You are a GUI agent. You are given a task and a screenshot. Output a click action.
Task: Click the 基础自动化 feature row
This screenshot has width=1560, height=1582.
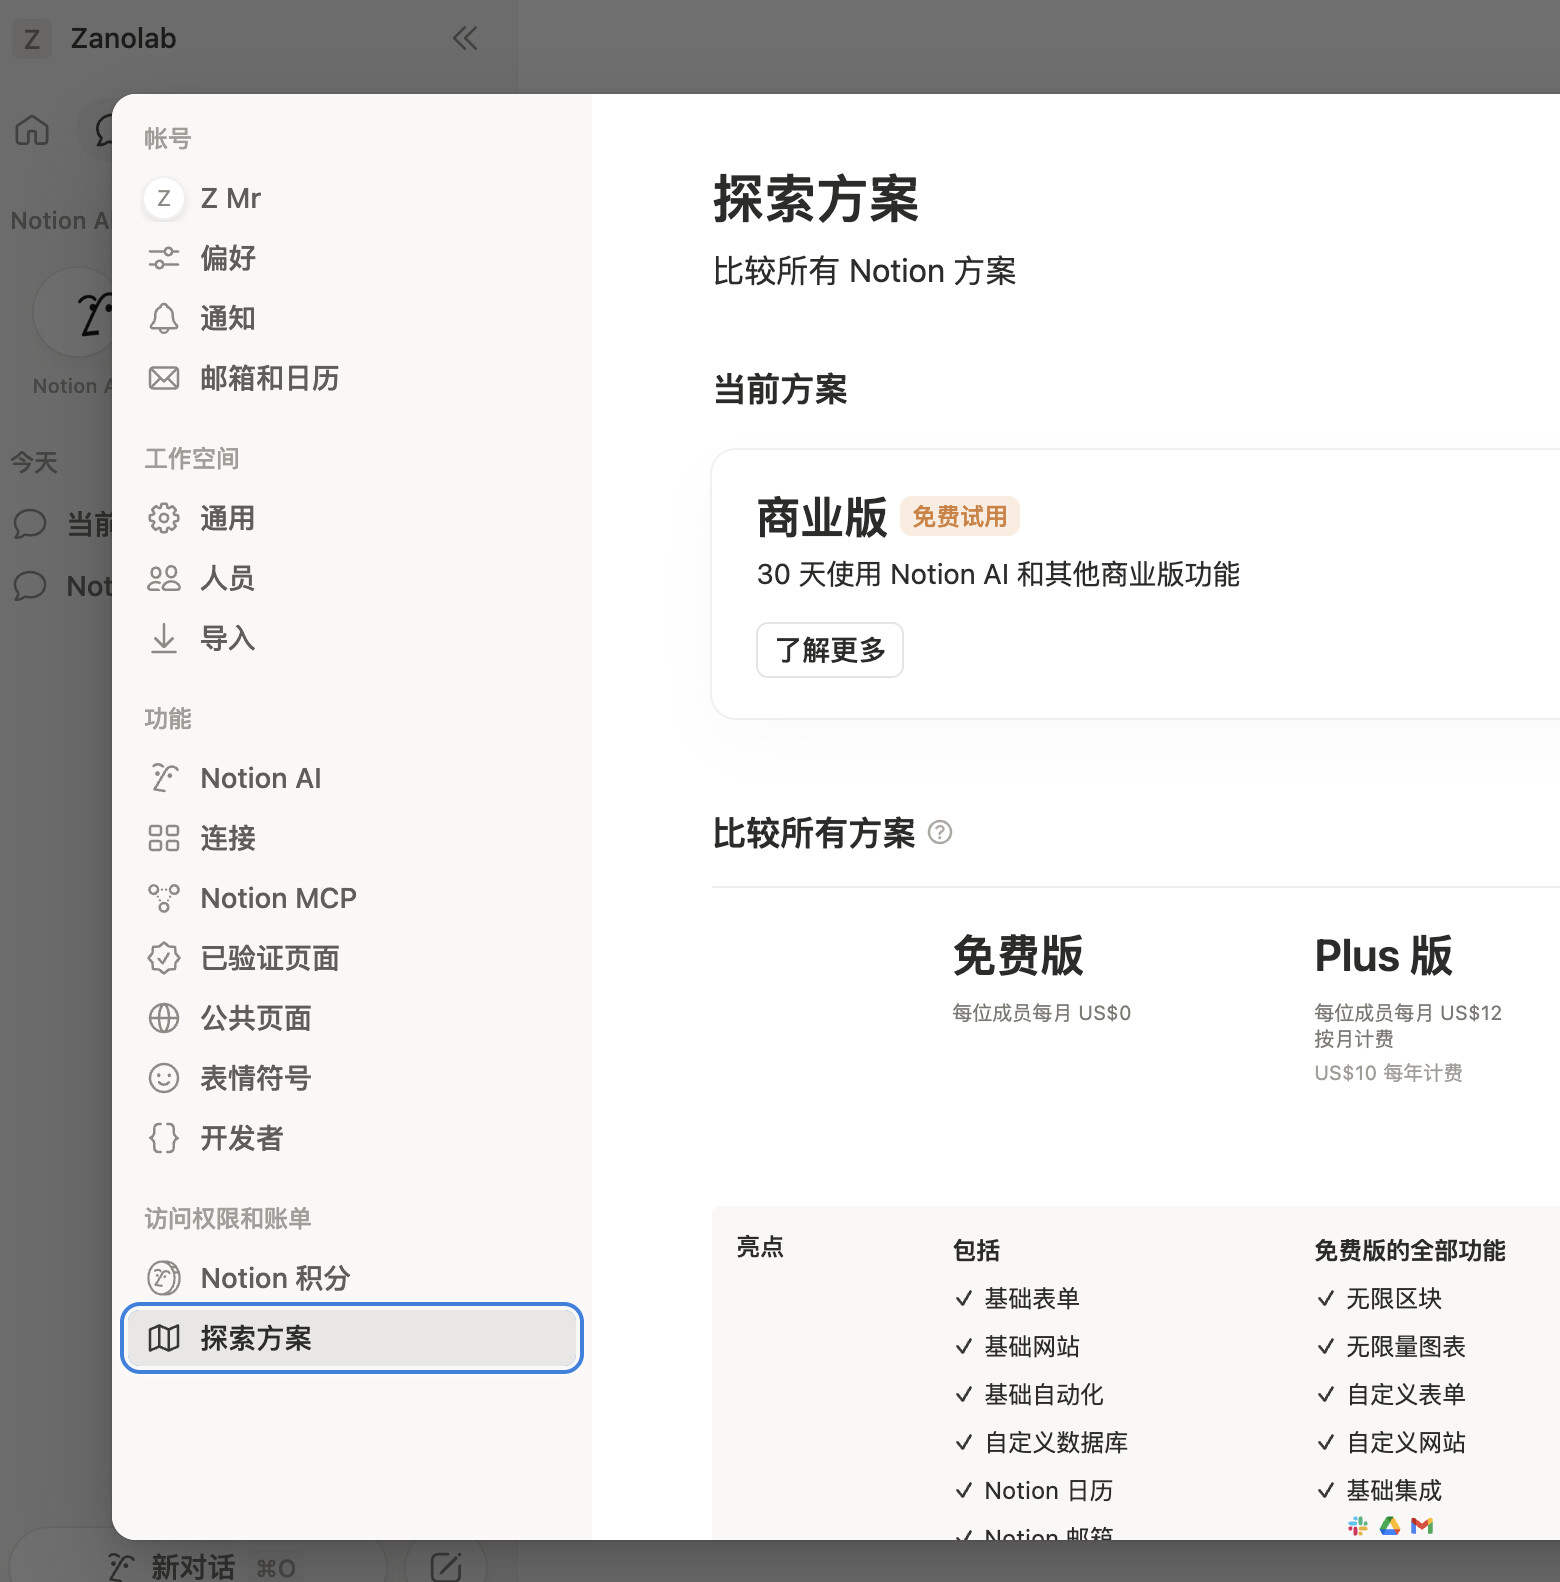pos(1030,1394)
